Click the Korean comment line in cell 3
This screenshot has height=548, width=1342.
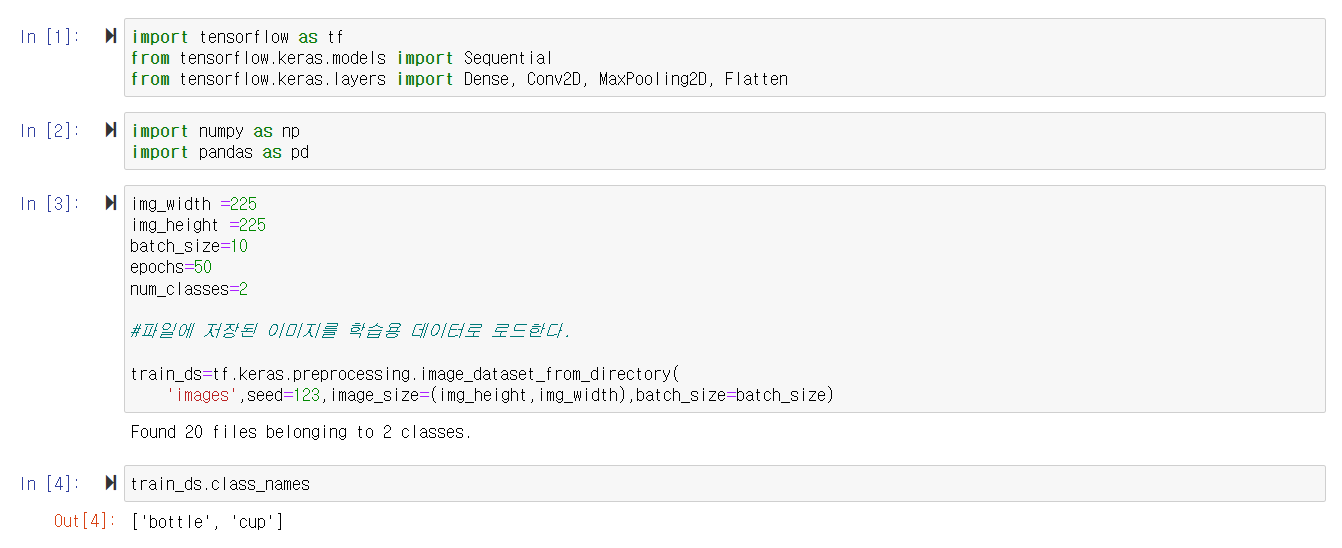coord(351,331)
